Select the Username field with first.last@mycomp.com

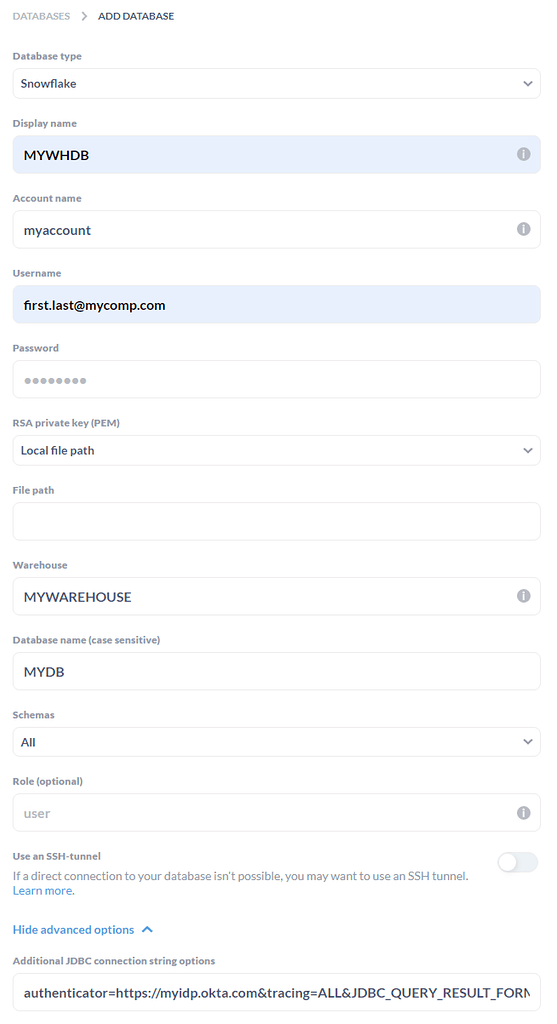276,304
